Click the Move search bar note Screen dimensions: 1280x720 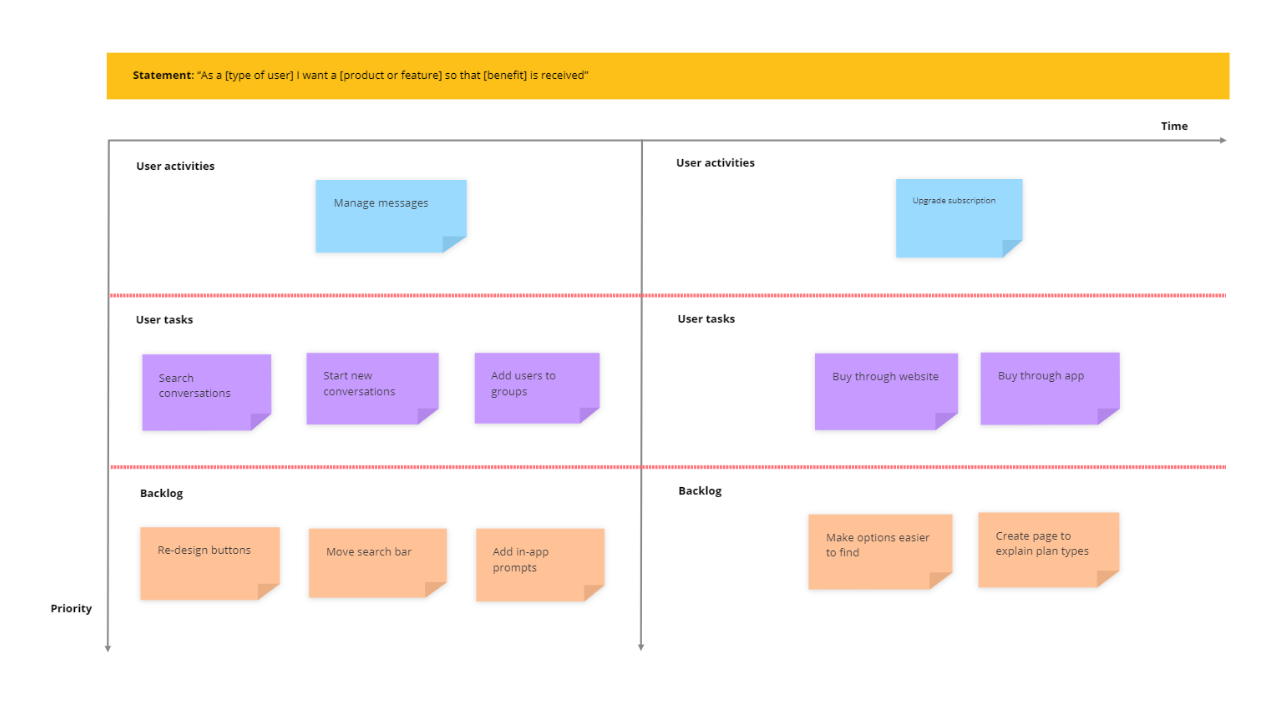coord(378,563)
